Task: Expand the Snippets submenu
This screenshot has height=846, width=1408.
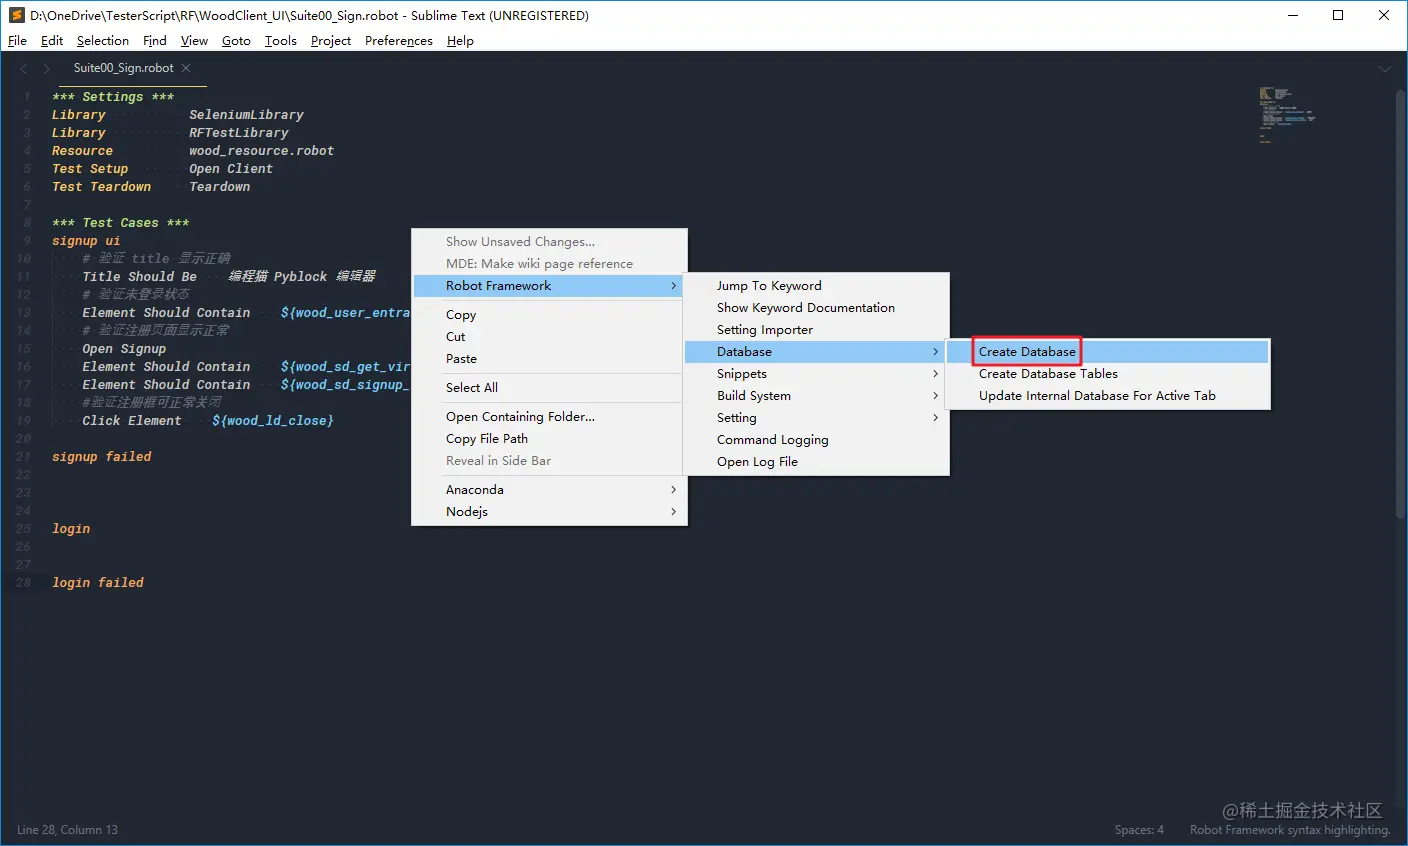Action: pyautogui.click(x=816, y=374)
